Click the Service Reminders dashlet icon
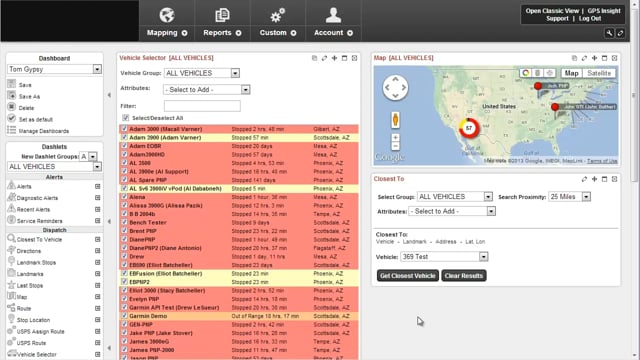This screenshot has width=640, height=360. tap(11, 220)
